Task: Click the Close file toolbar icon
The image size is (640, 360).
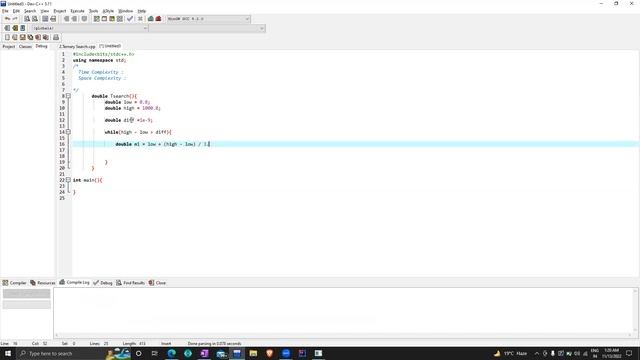Action: coord(38,37)
